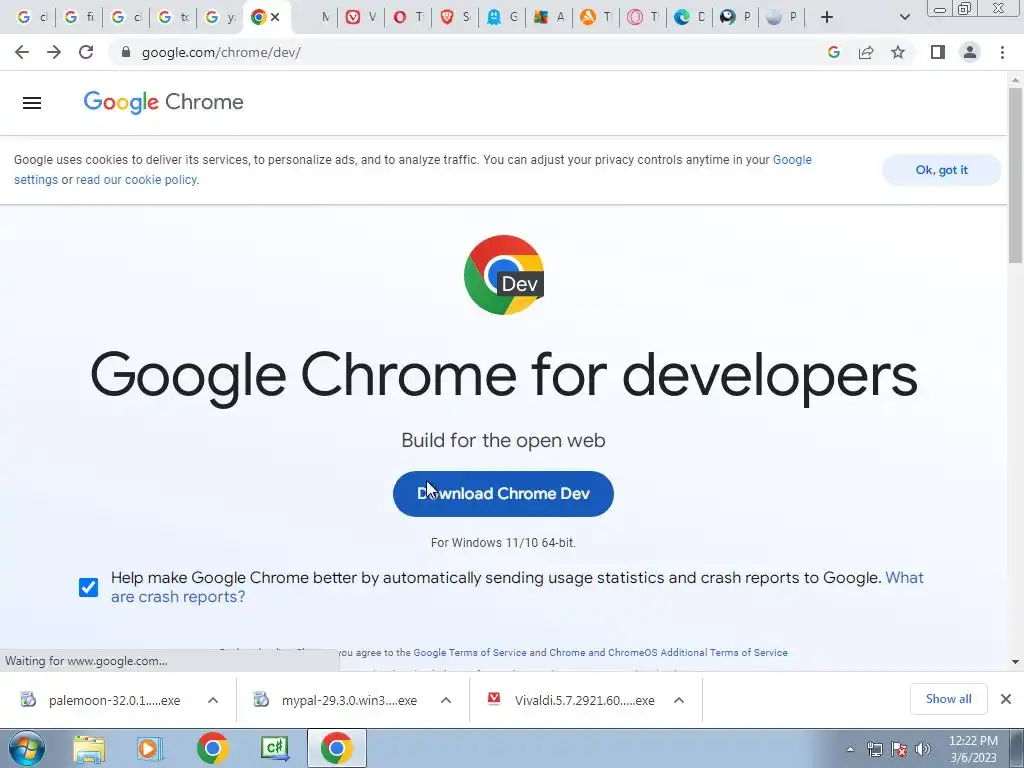The height and width of the screenshot is (768, 1024).
Task: Close the active Chrome Dev tab
Action: tap(276, 18)
